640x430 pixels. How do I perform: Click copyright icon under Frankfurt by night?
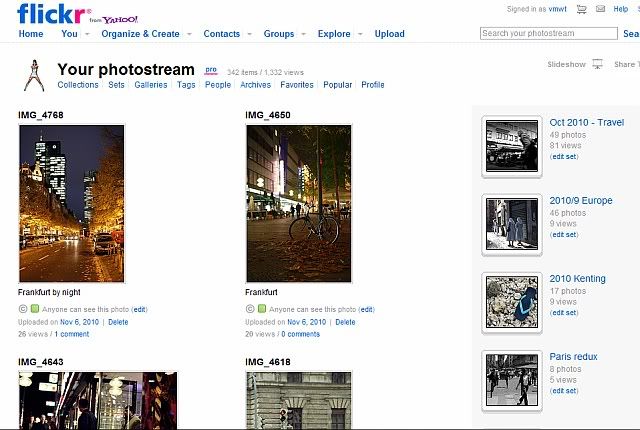[23, 309]
